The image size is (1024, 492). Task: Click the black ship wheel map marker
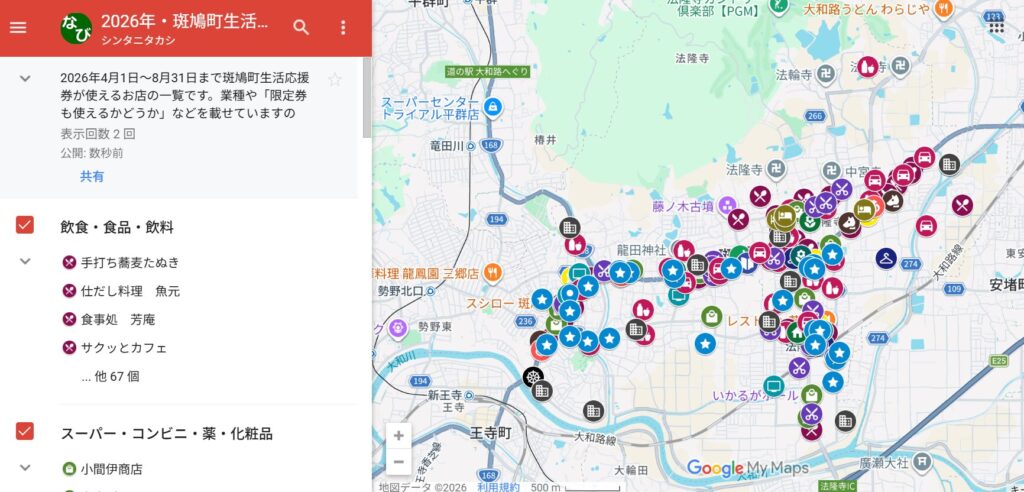[533, 377]
